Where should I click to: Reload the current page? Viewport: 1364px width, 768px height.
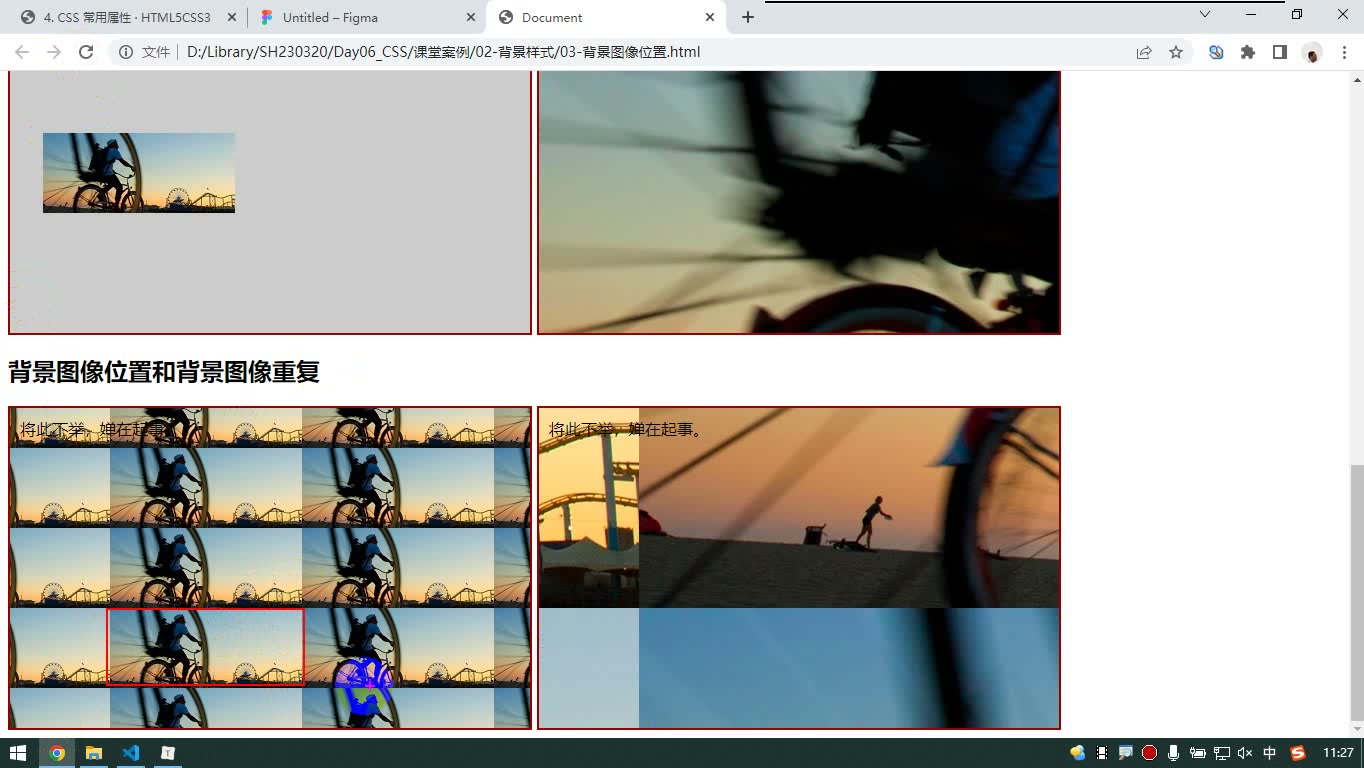[x=86, y=52]
